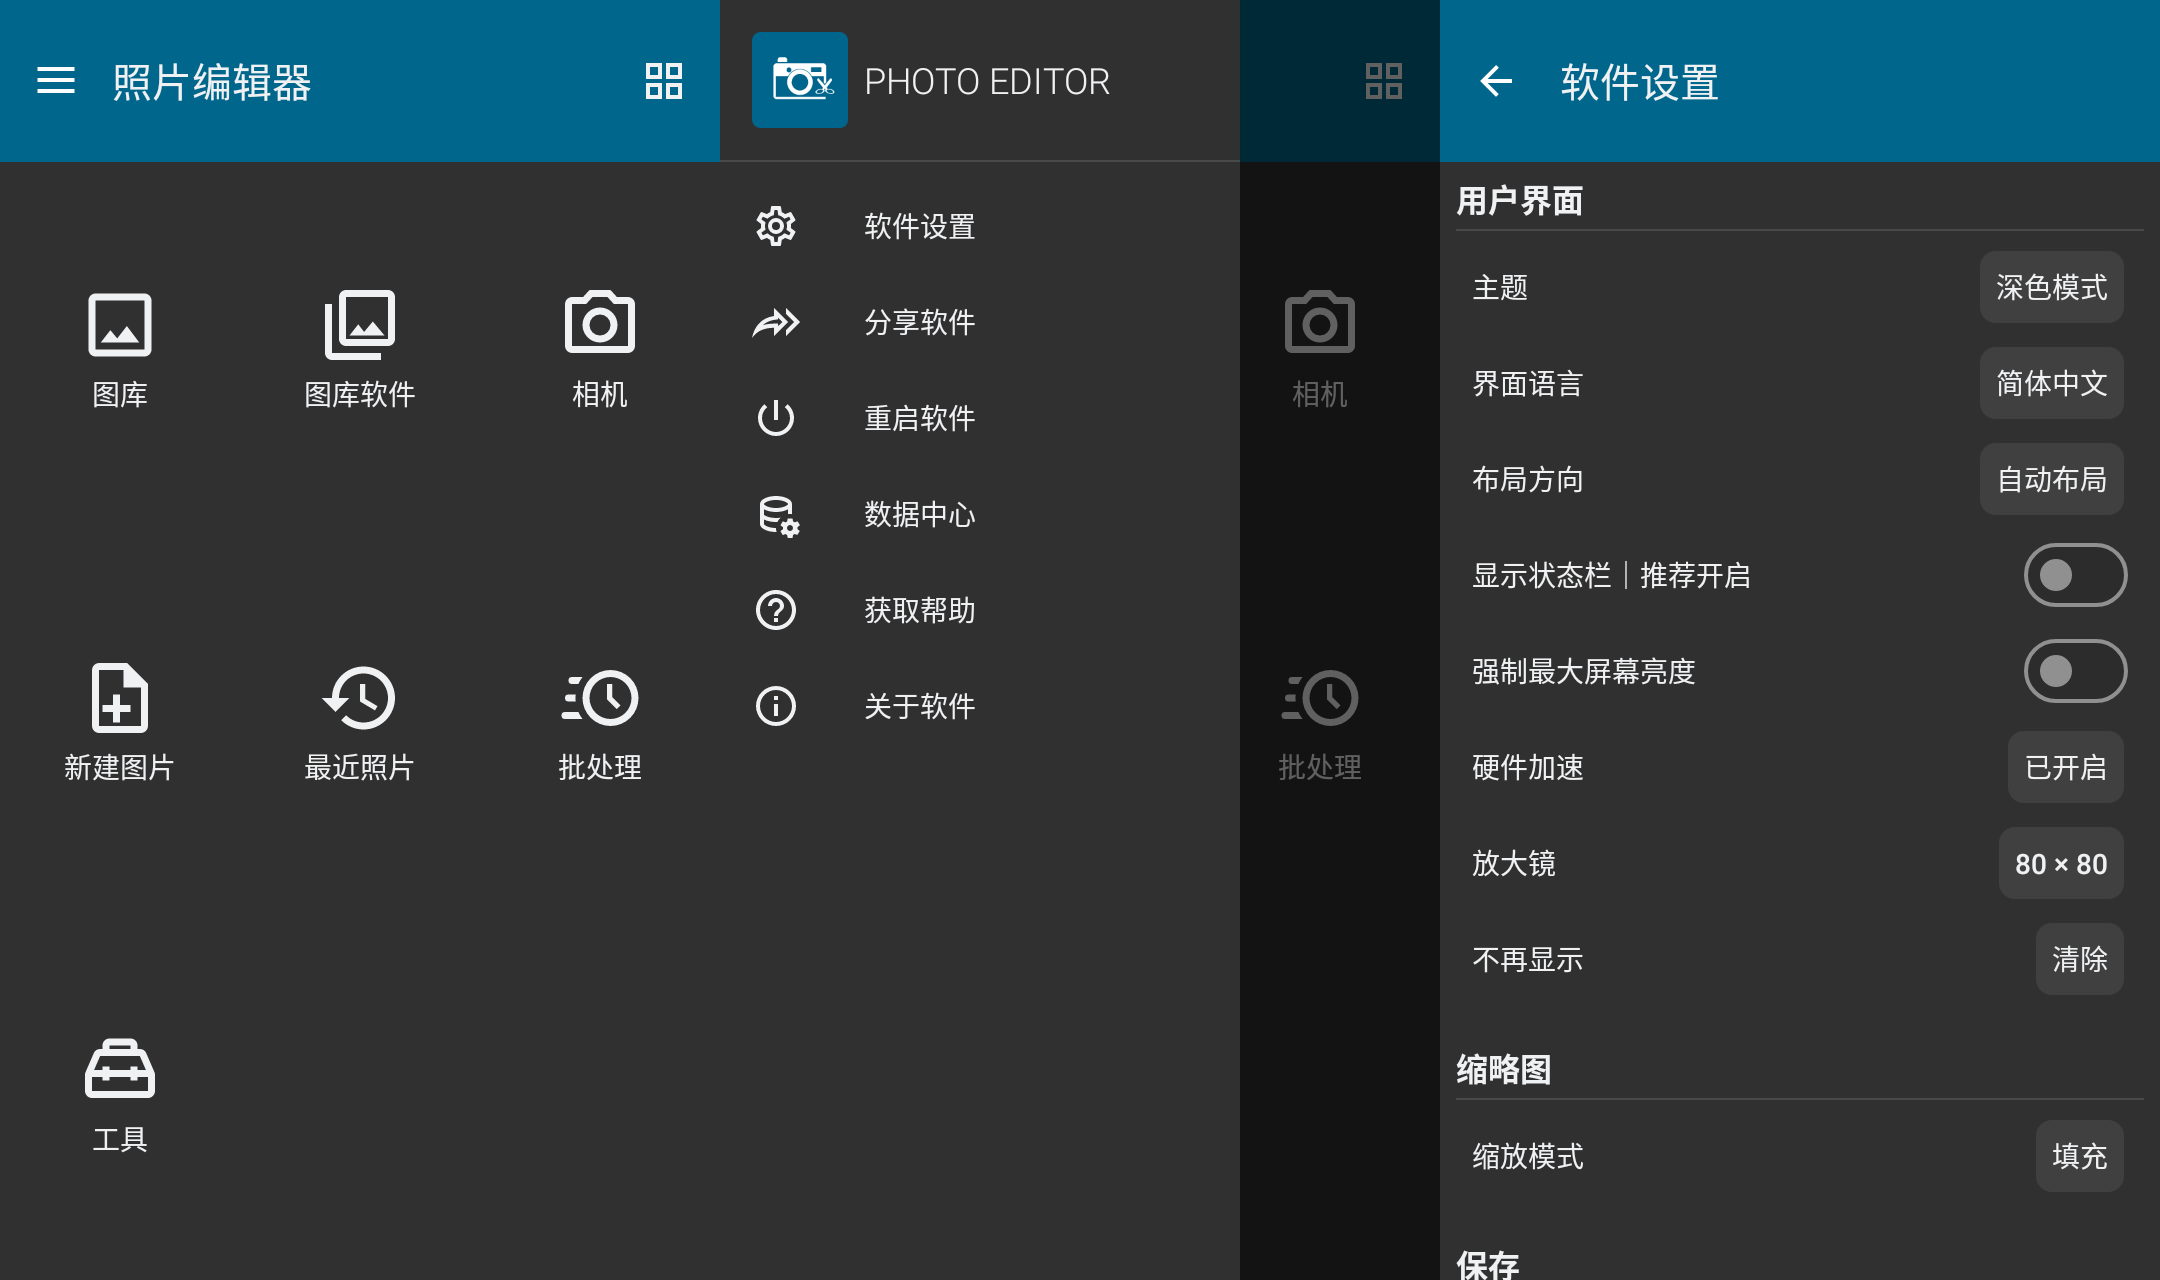Change 主题 from 深色模式

coord(2052,287)
